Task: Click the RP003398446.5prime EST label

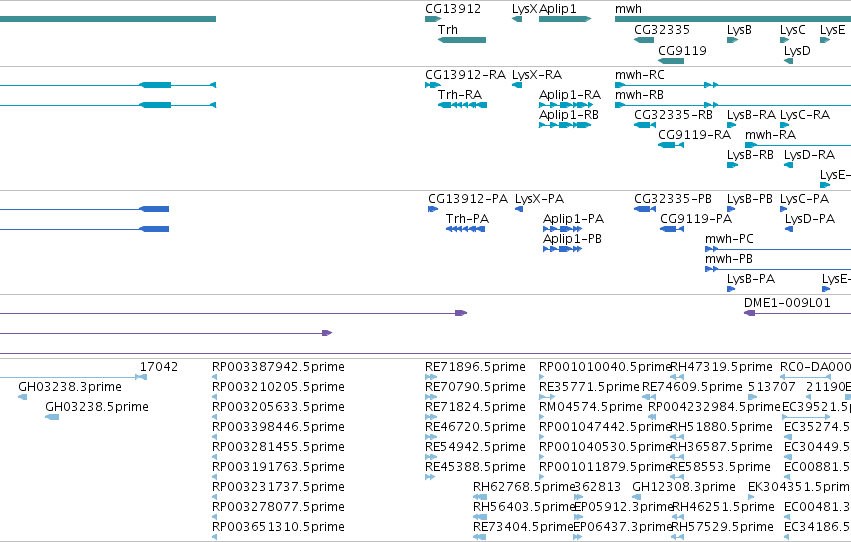Action: coord(278,428)
